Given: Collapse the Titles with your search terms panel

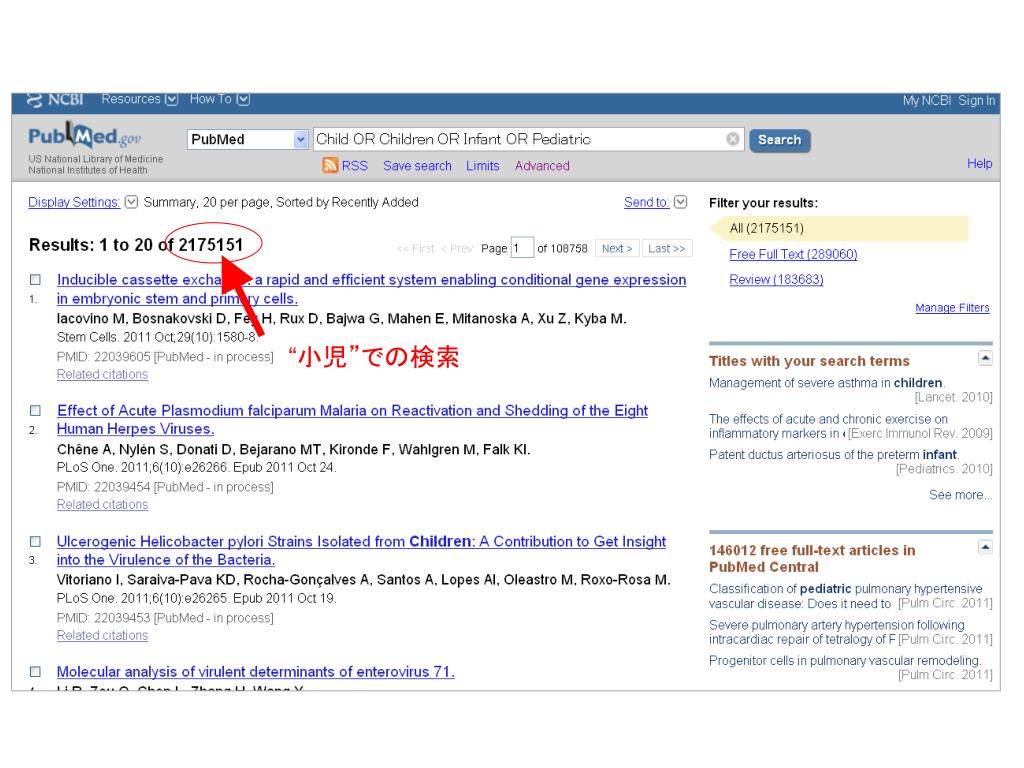Looking at the screenshot, I should (x=985, y=358).
